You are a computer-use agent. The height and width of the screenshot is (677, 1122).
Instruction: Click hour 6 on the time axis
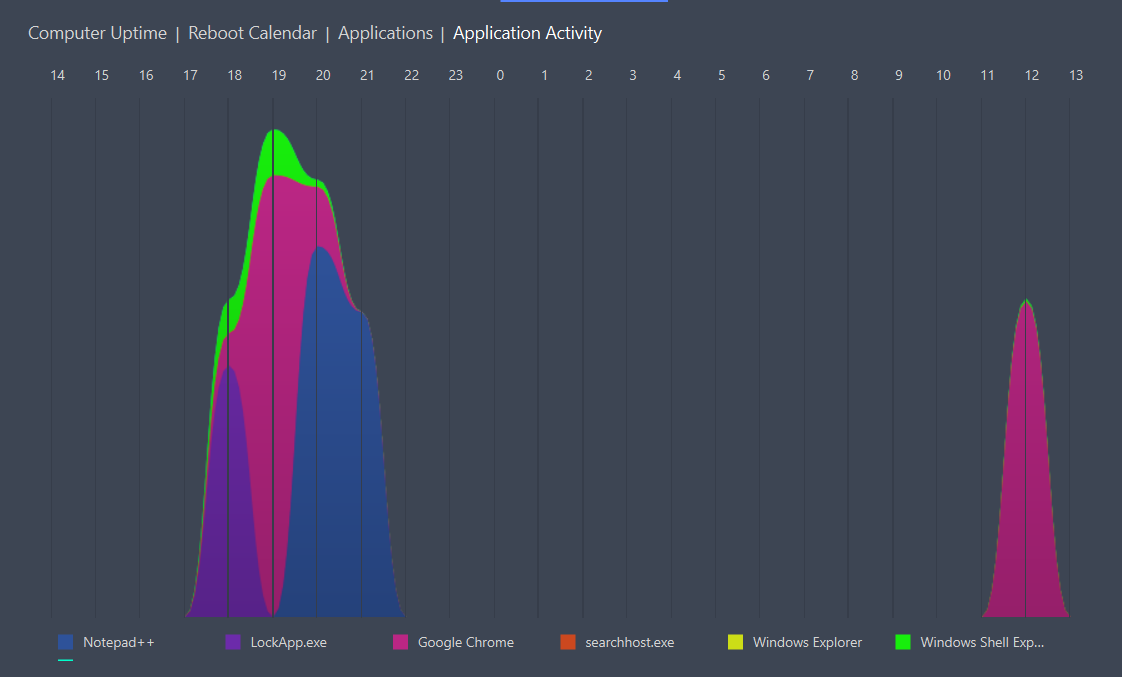766,75
